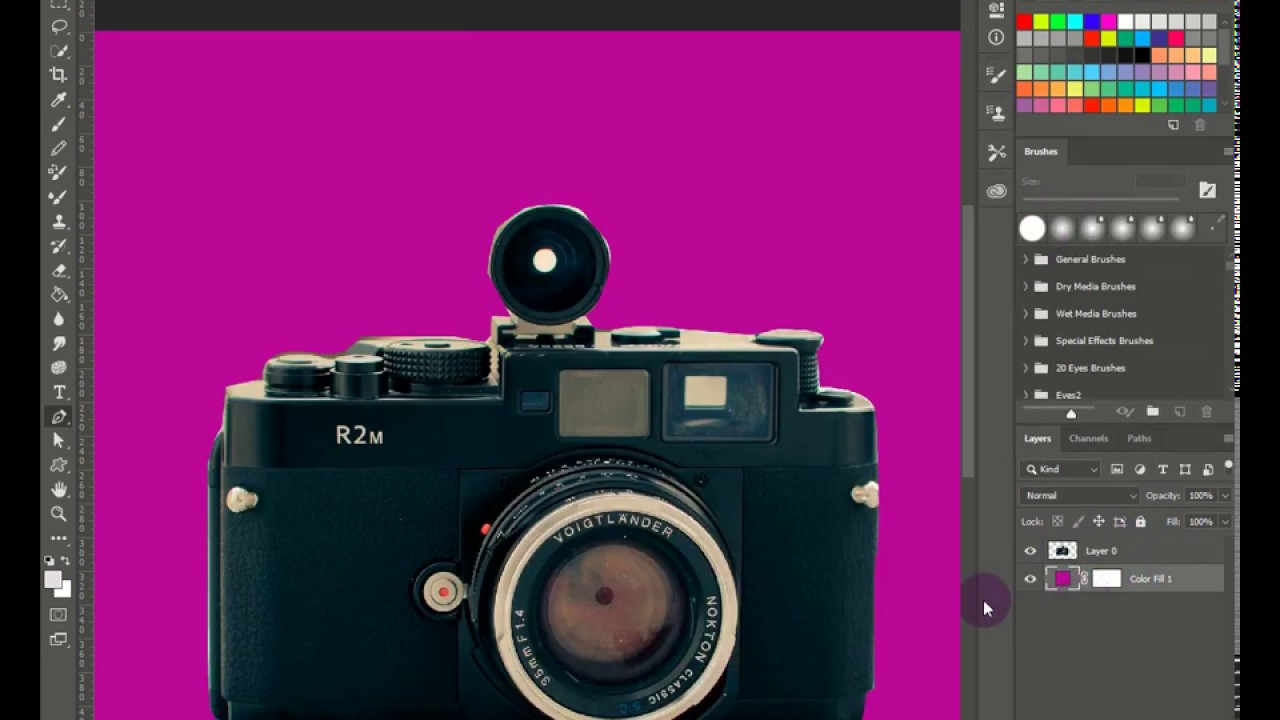Open the Opacity slider dropdown arrow
The height and width of the screenshot is (720, 1280).
click(1224, 496)
